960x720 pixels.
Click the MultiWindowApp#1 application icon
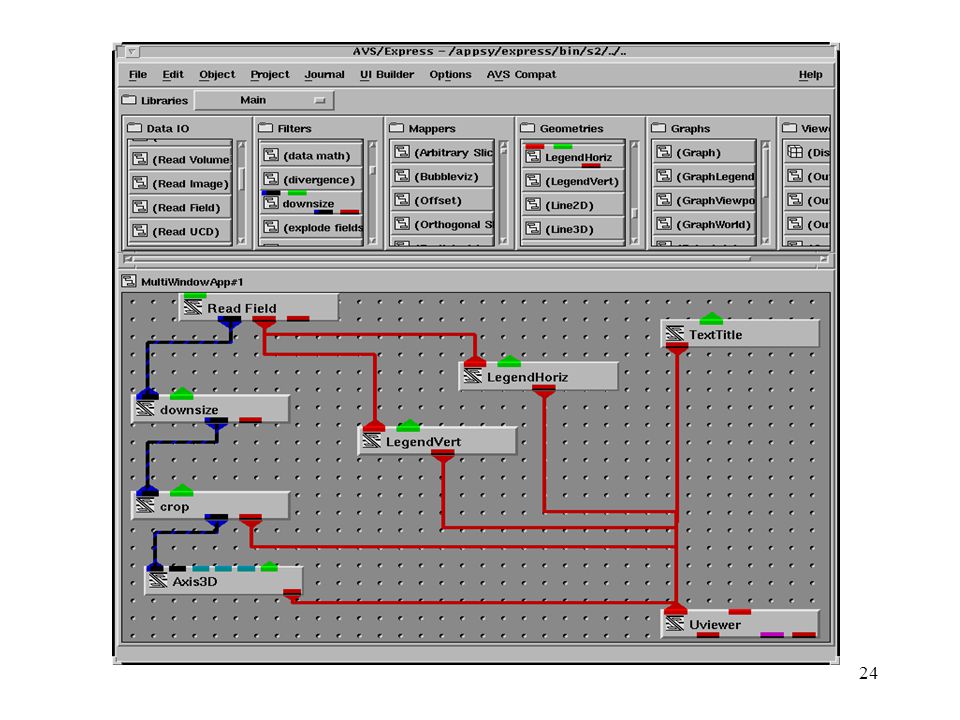coord(129,281)
